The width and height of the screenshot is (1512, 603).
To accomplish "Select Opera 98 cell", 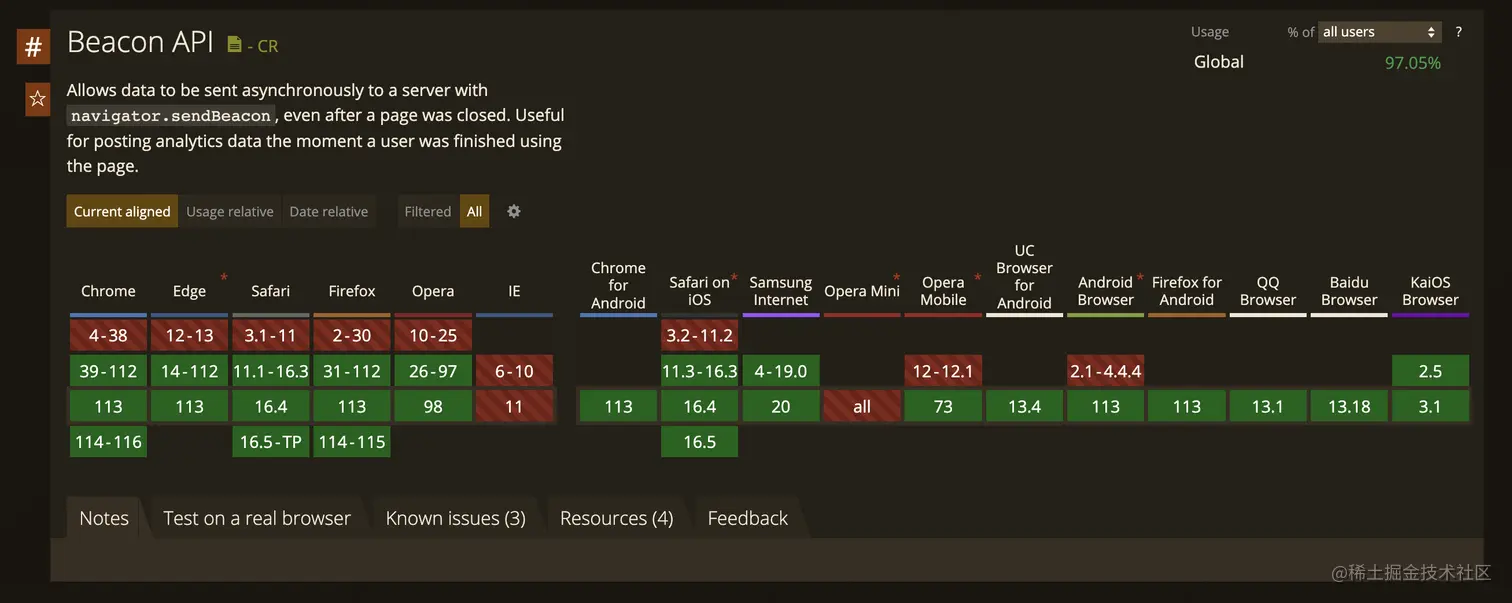I will 433,406.
